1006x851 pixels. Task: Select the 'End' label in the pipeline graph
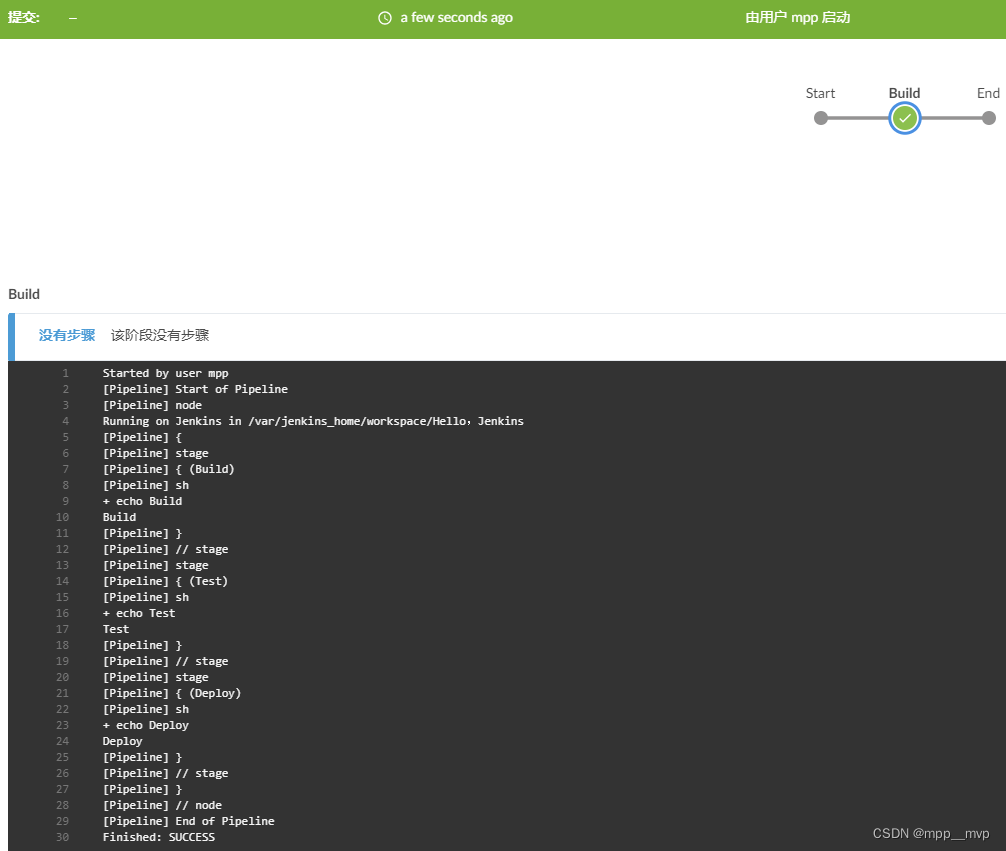coord(988,93)
